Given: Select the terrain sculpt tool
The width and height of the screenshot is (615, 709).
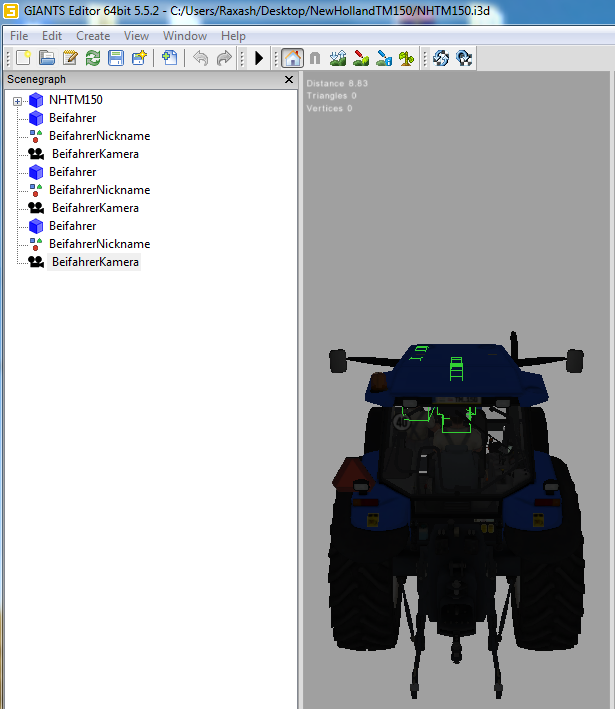Looking at the screenshot, I should [338, 58].
